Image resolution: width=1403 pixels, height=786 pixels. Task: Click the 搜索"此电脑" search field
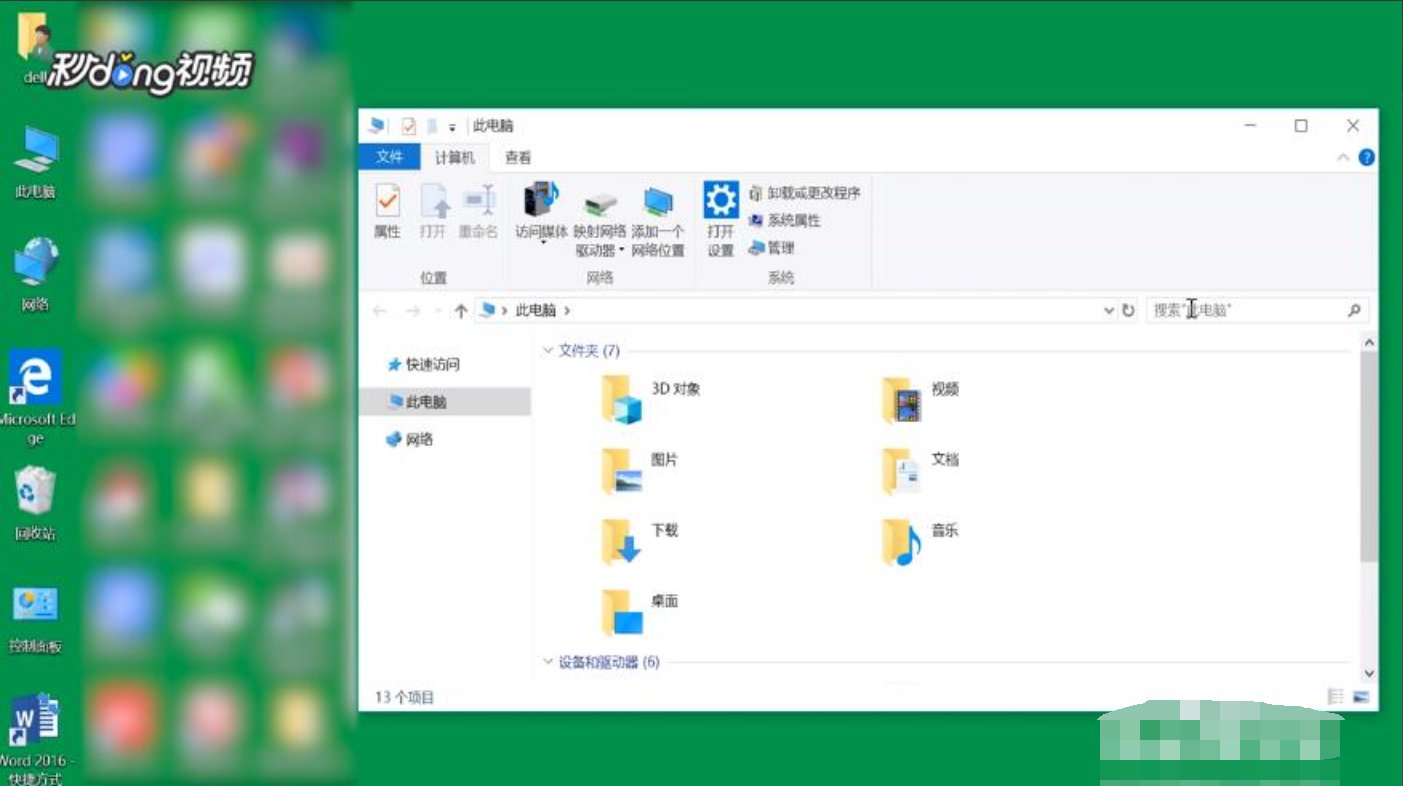(x=1256, y=311)
